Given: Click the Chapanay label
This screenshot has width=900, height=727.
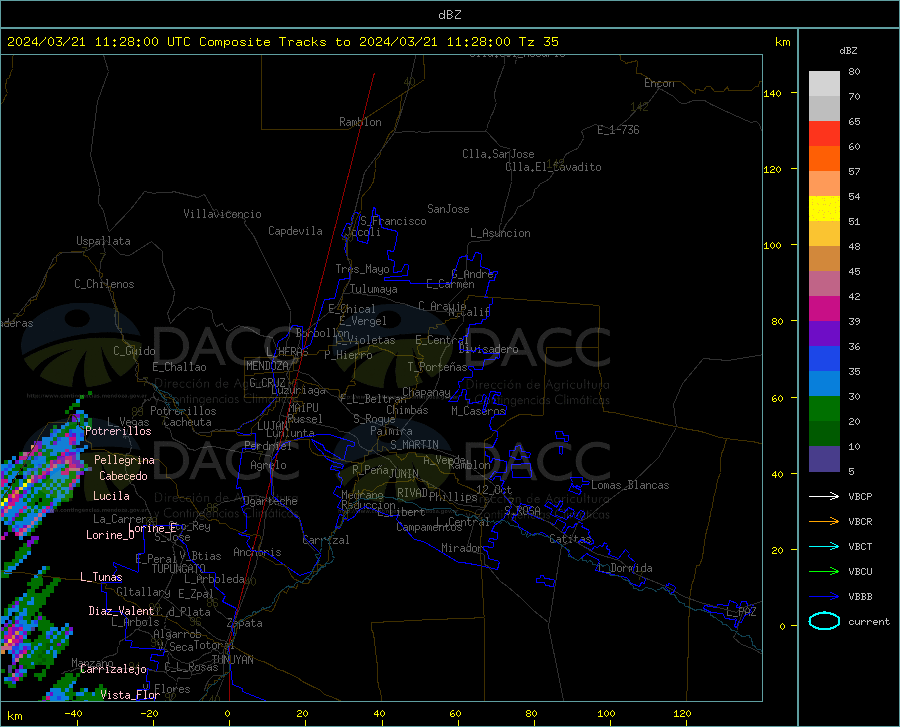Looking at the screenshot, I should [426, 392].
